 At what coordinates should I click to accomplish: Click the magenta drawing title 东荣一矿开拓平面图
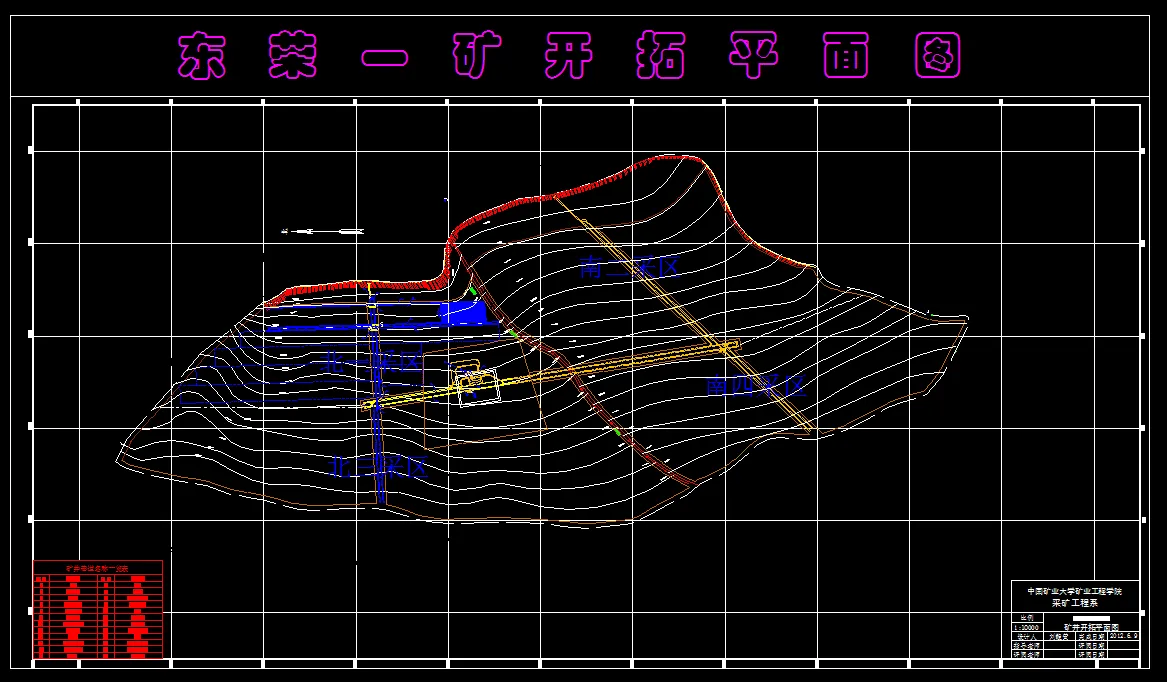click(569, 55)
